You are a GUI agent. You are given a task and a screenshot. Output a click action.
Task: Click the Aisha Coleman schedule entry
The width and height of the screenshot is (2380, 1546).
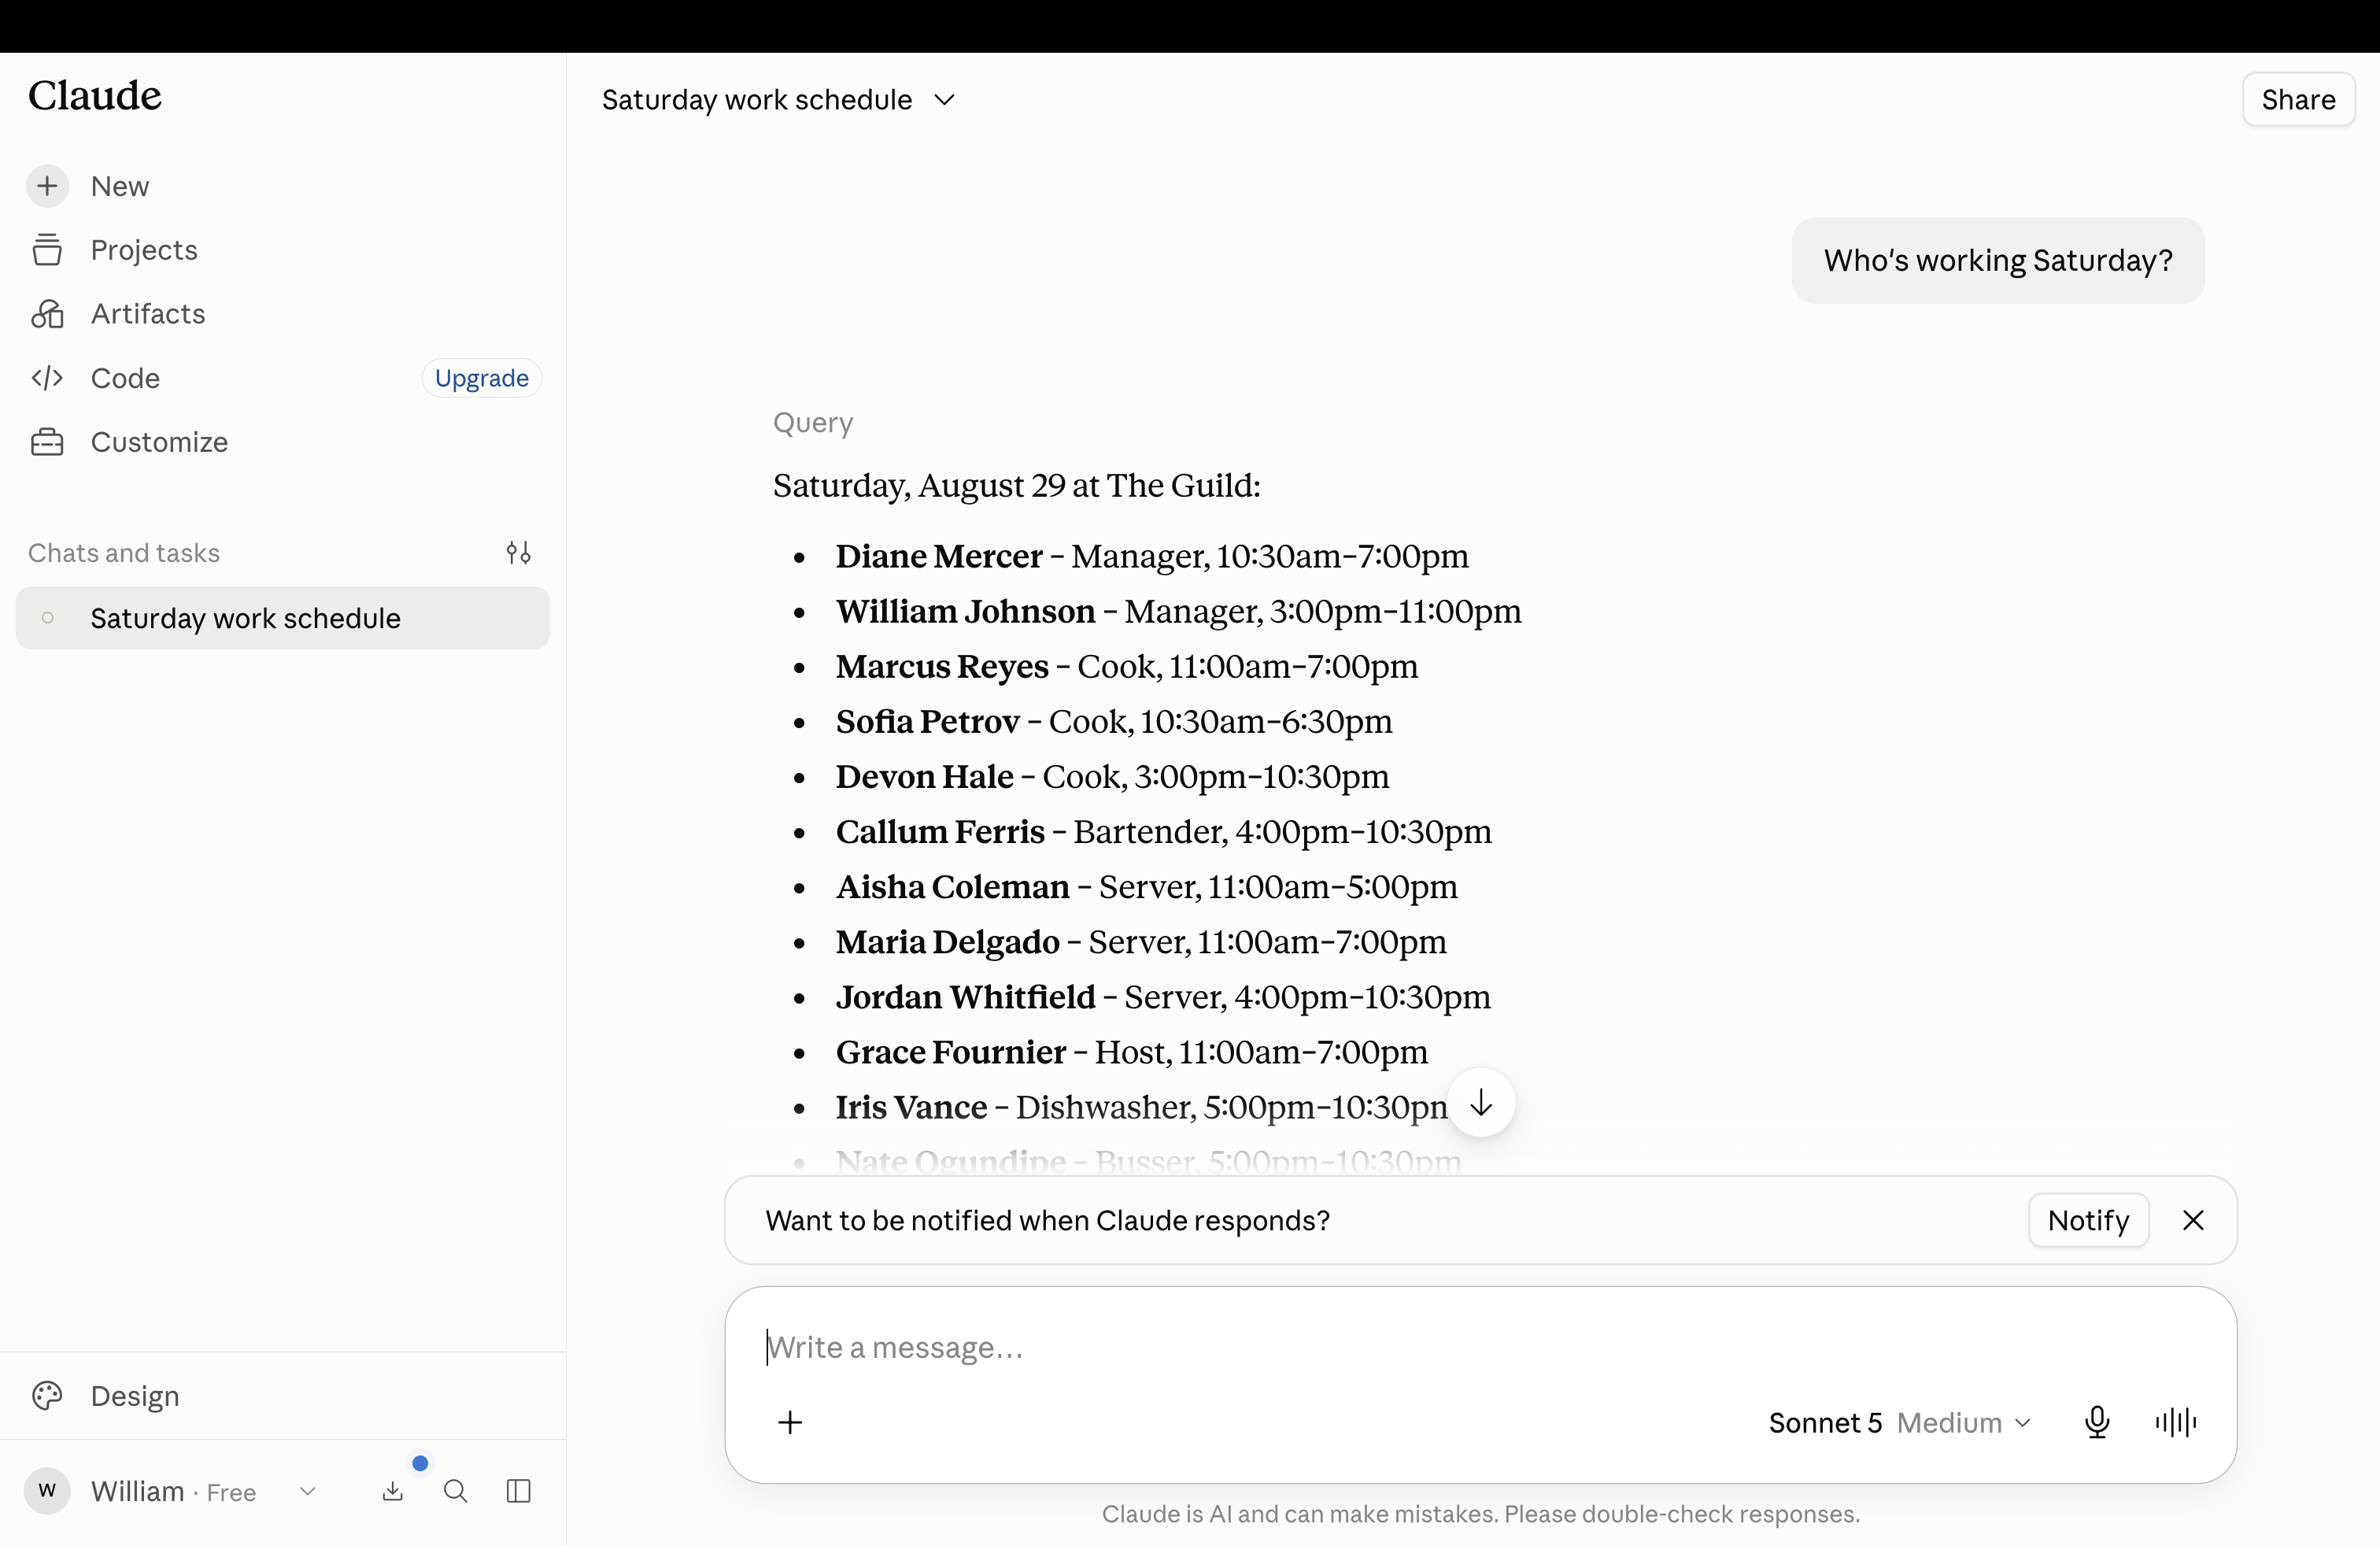[x=1147, y=886]
